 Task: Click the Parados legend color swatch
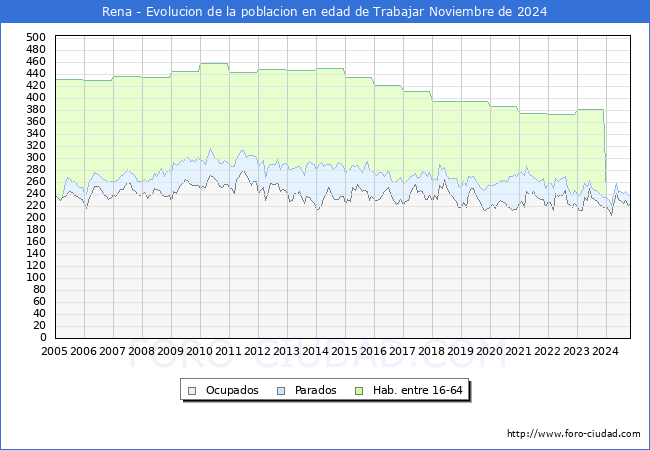[281, 391]
